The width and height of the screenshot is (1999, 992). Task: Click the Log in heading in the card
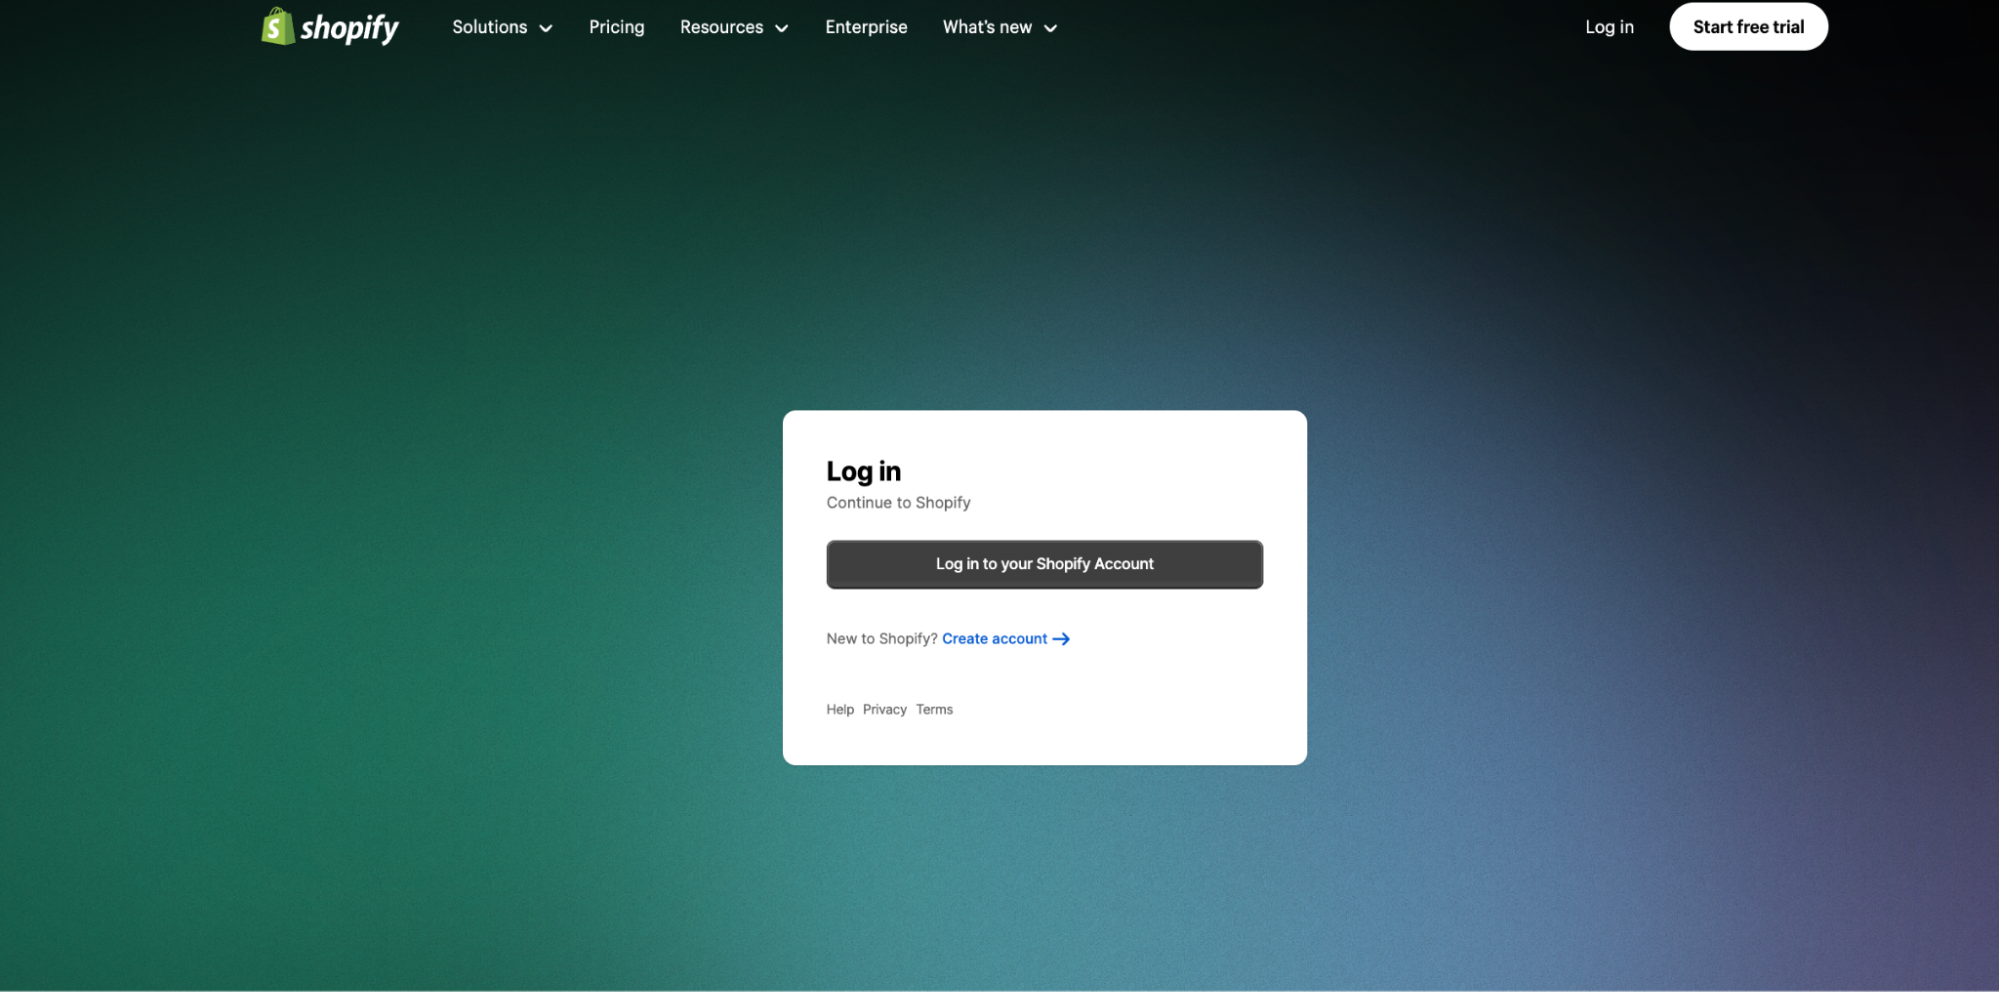coord(863,471)
